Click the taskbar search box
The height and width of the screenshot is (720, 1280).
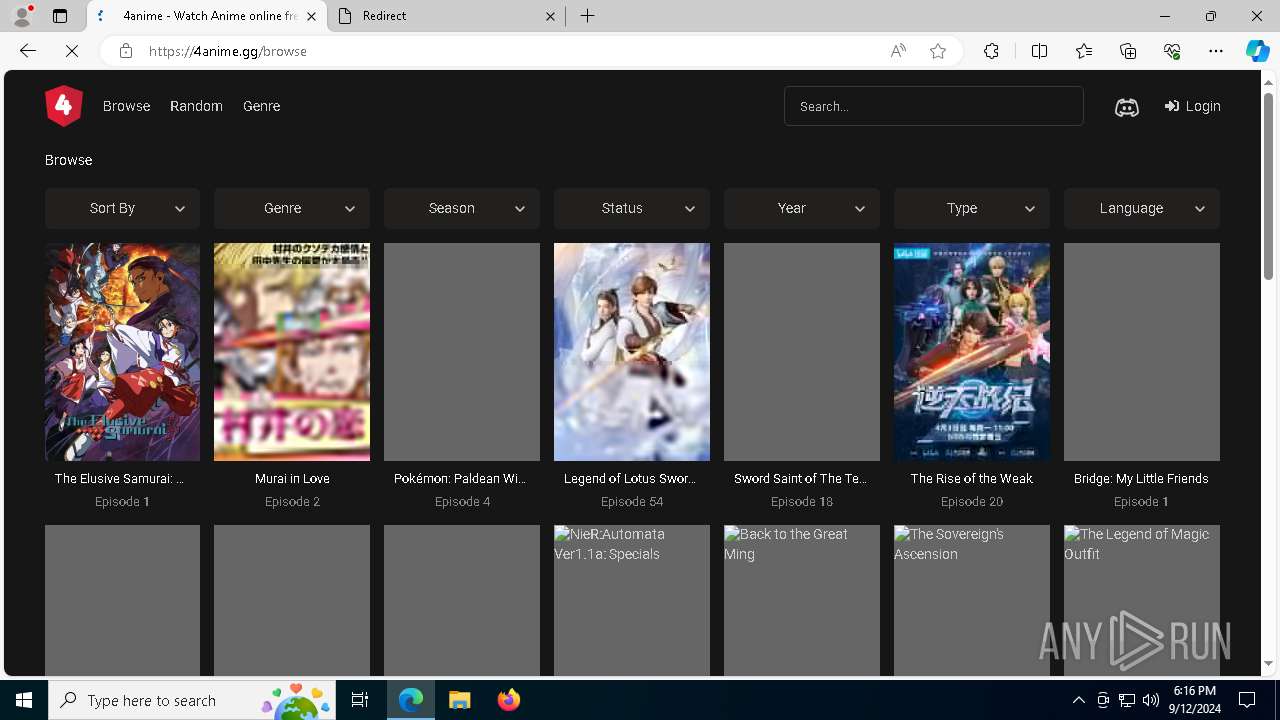[x=192, y=700]
